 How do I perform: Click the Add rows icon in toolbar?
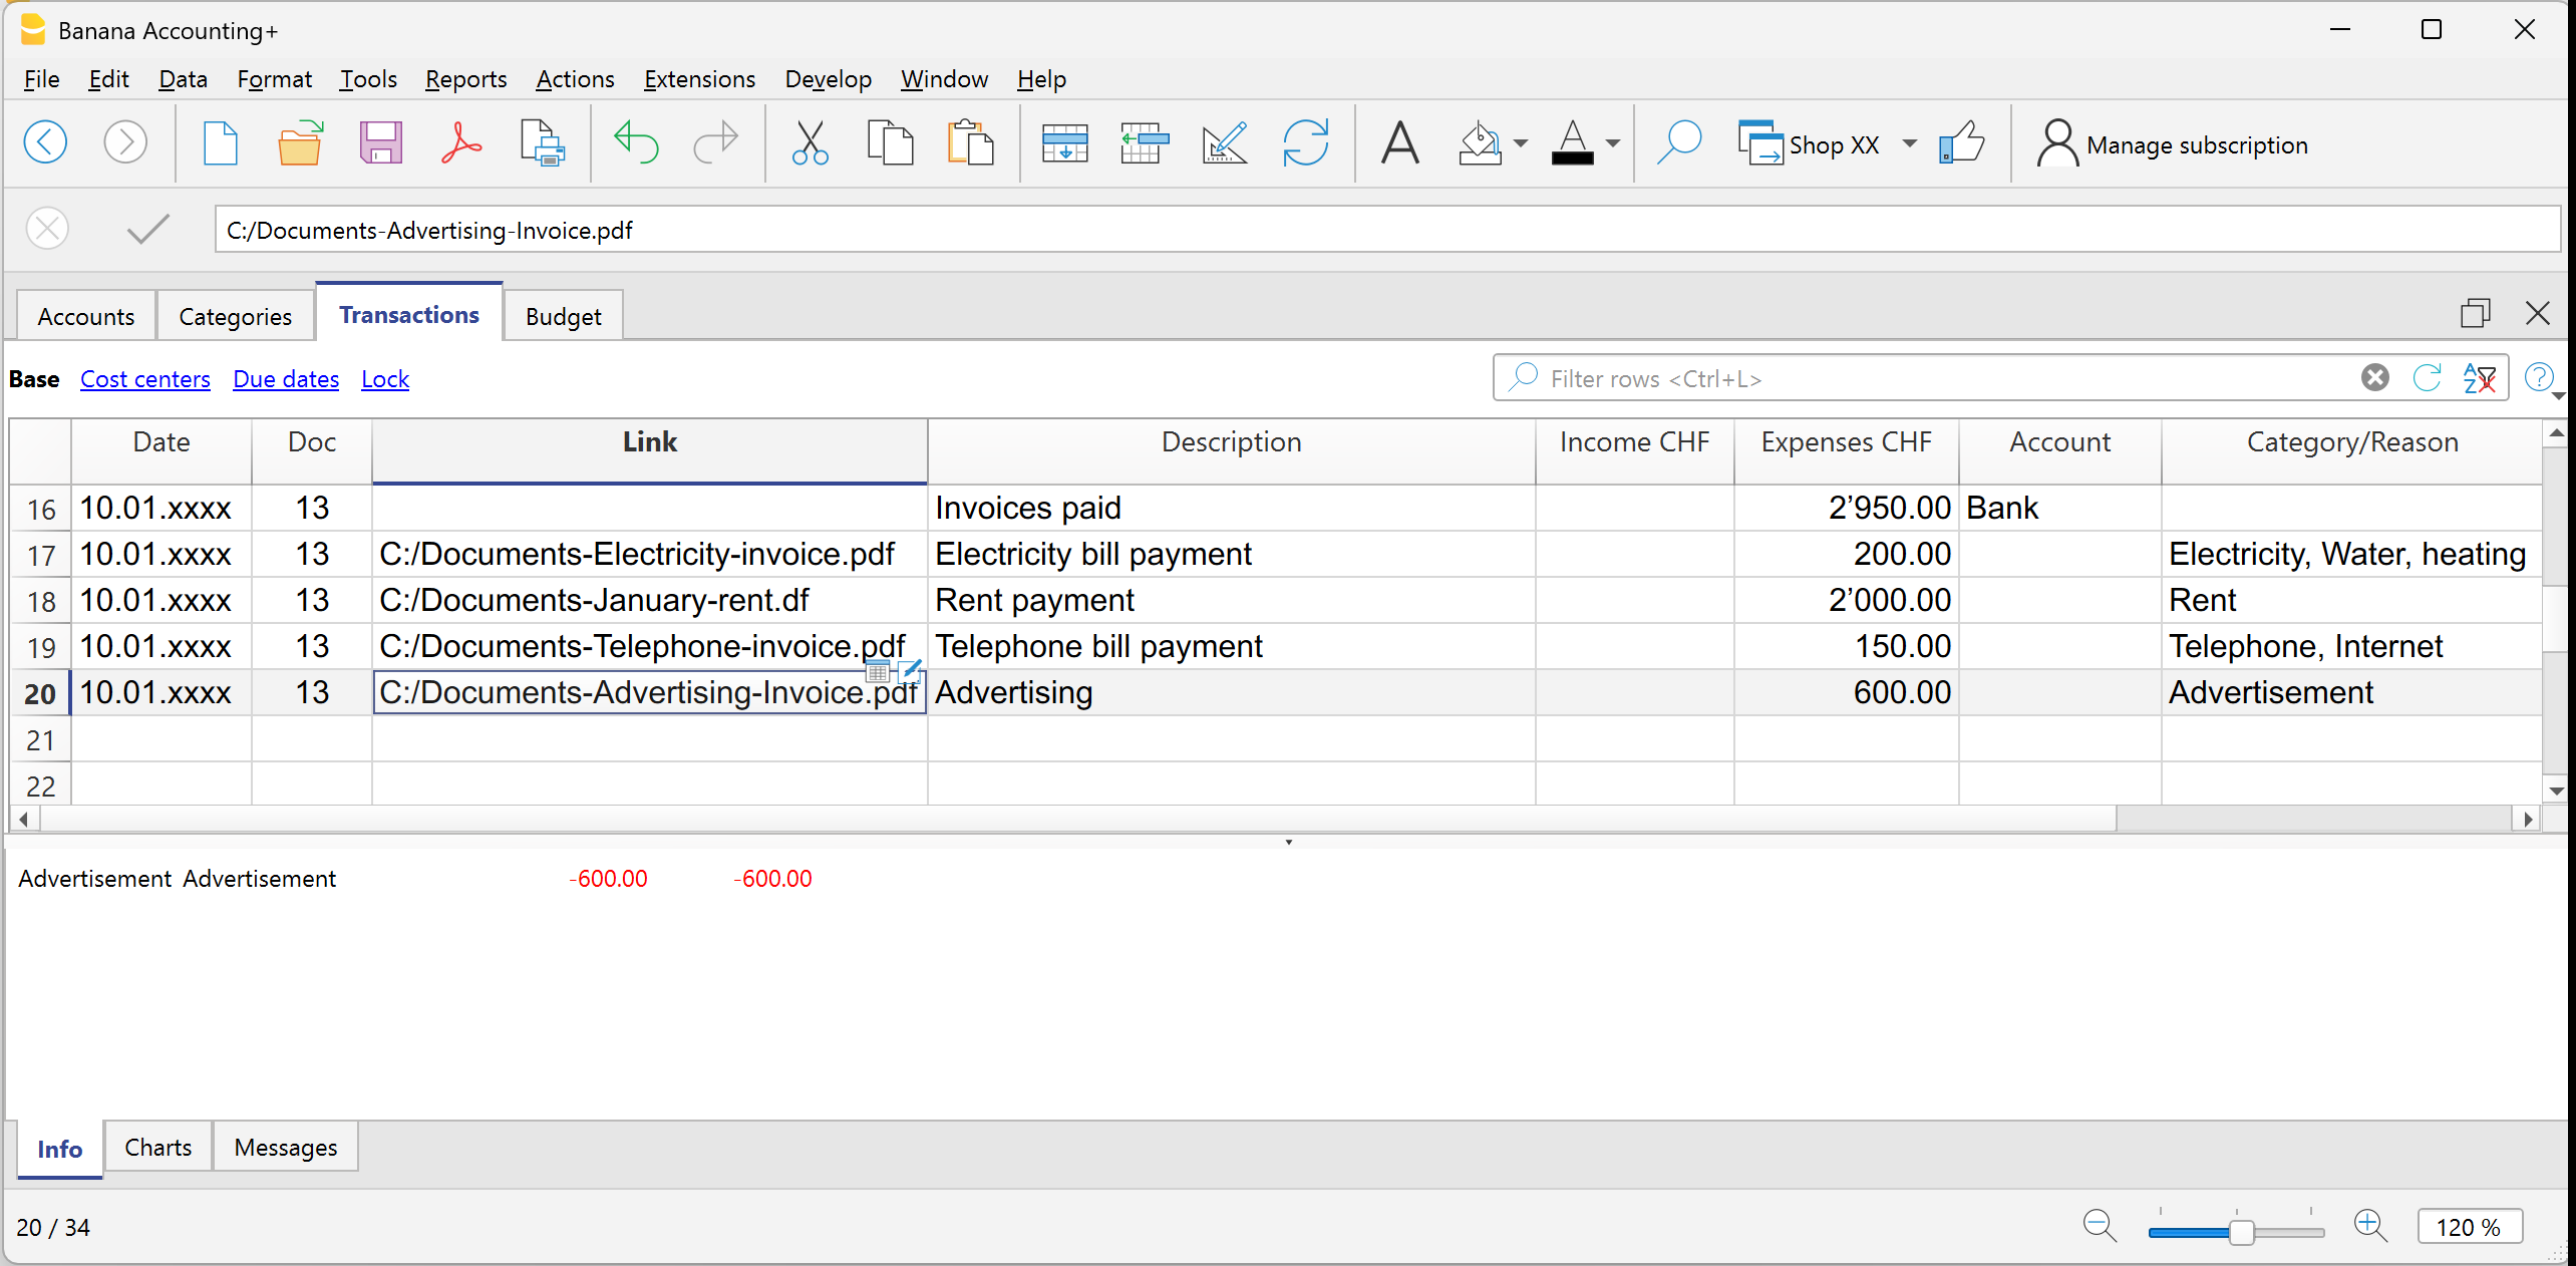[1064, 143]
